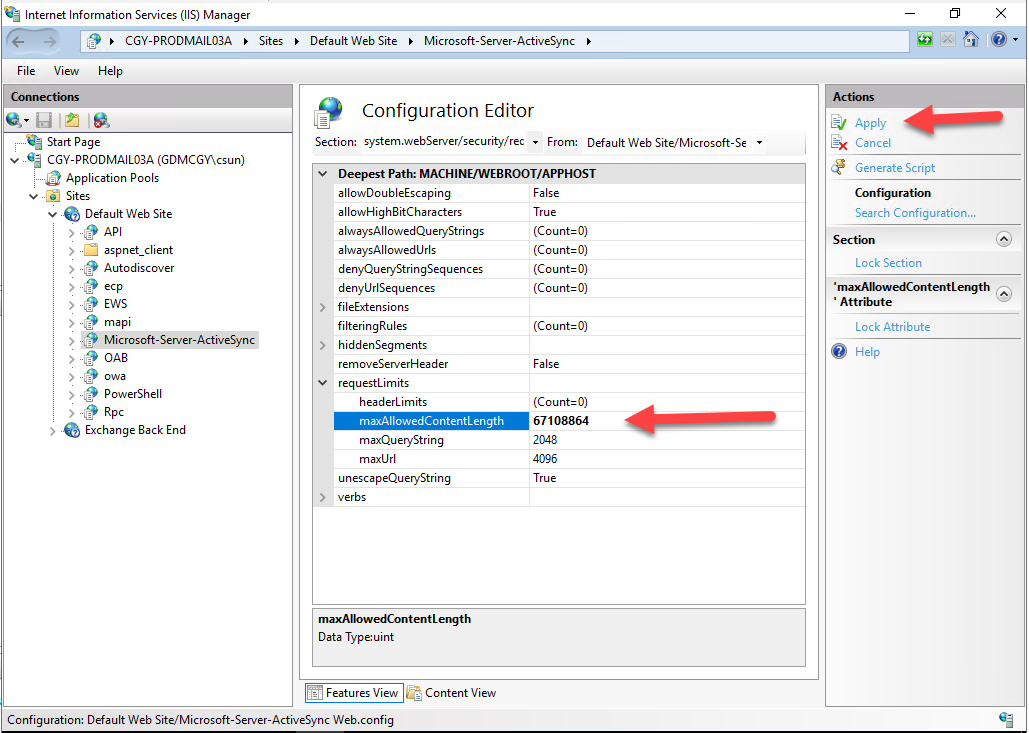Open Help via the blue question icon
1029x733 pixels.
coord(997,41)
